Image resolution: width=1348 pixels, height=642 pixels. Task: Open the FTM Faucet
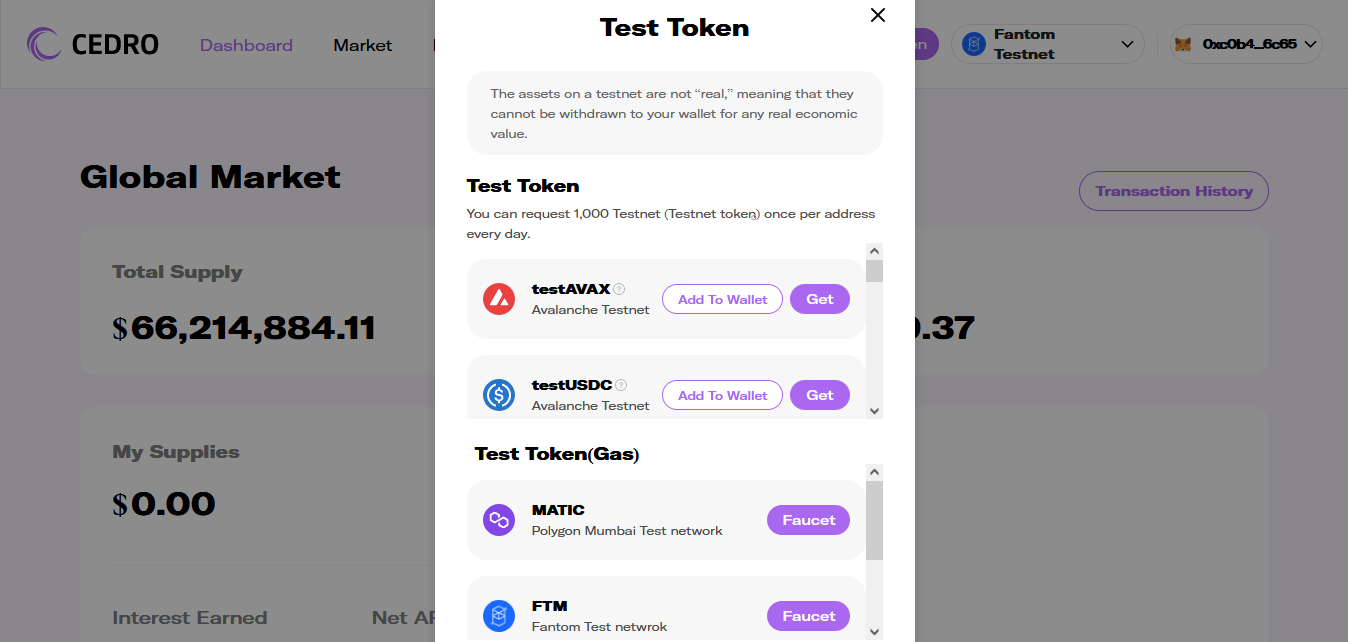pos(808,616)
